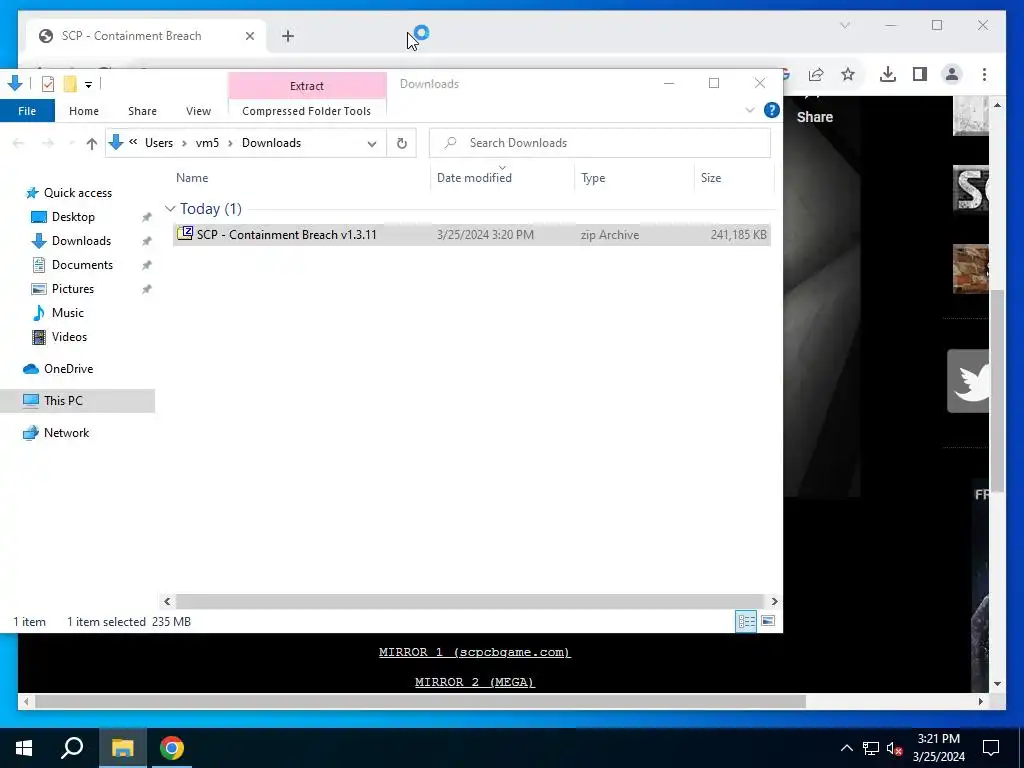Sort by the Type column
This screenshot has height=768, width=1024.
pos(593,178)
